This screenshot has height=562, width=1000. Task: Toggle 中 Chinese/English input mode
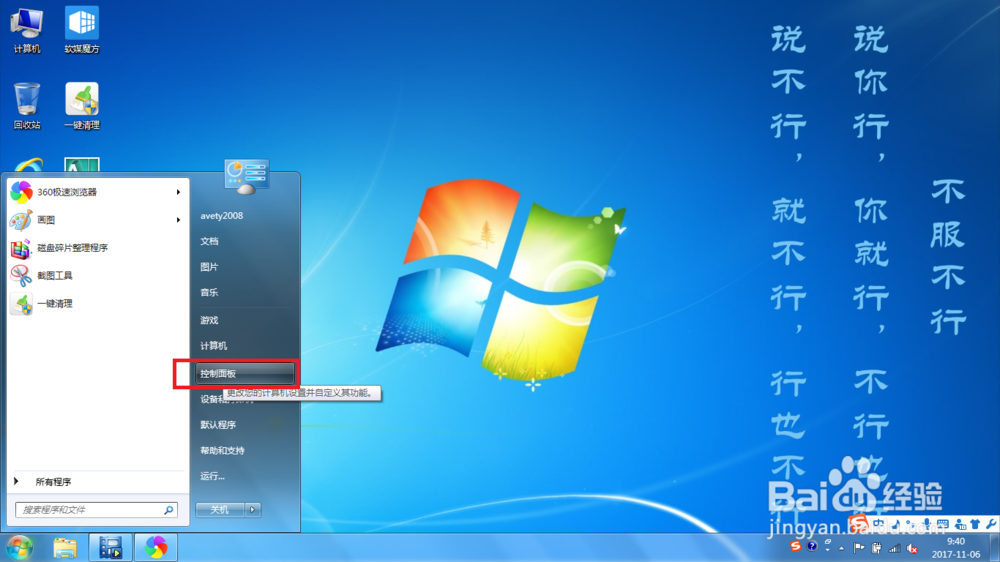[x=879, y=524]
